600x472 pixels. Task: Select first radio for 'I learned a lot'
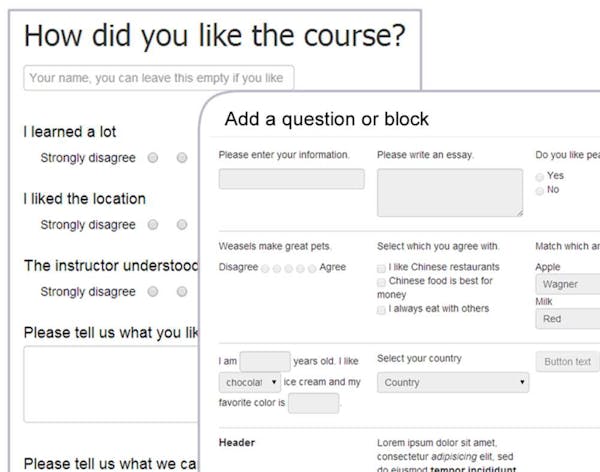pyautogui.click(x=152, y=158)
